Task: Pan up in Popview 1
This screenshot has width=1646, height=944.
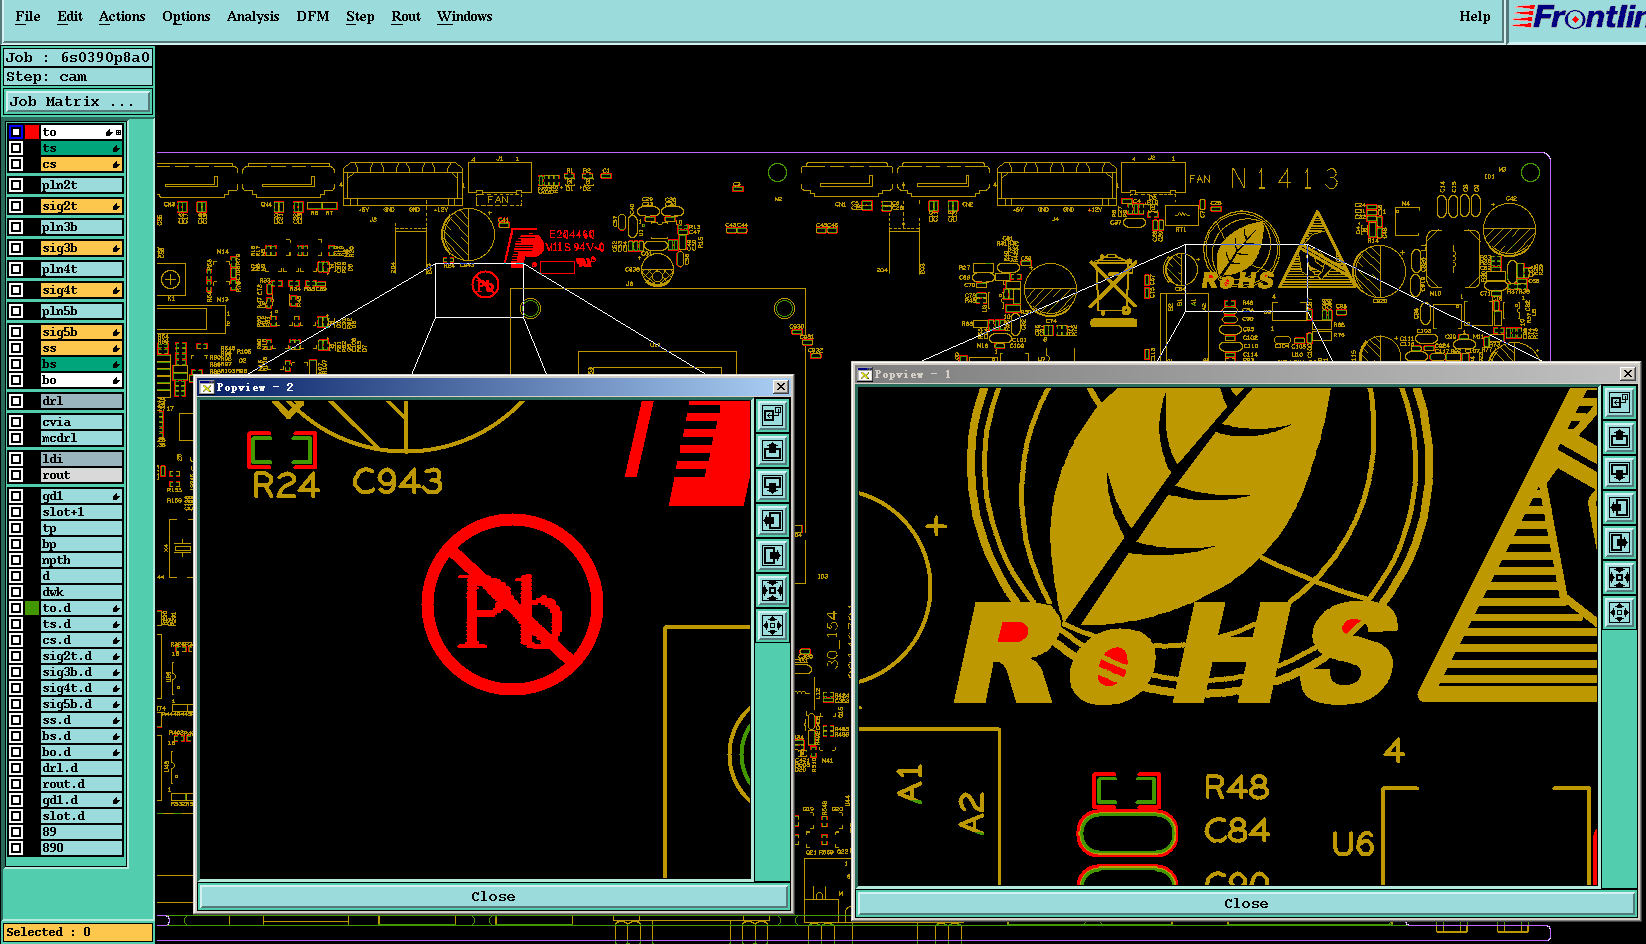Action: pyautogui.click(x=1620, y=437)
